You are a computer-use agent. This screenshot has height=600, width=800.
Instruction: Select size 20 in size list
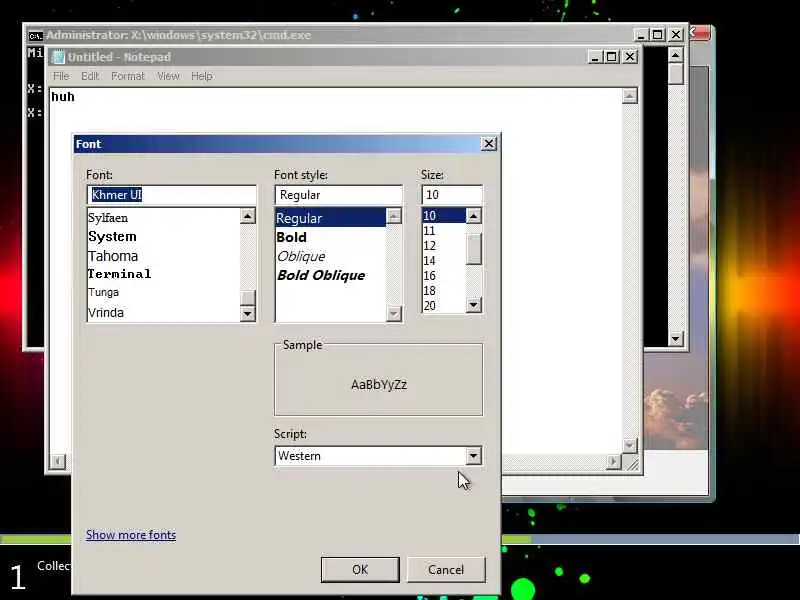tap(444, 305)
